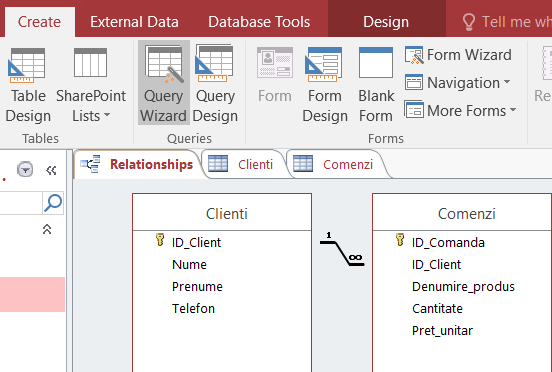Open the navigation pane category menu
The image size is (552, 372).
[x=25, y=170]
